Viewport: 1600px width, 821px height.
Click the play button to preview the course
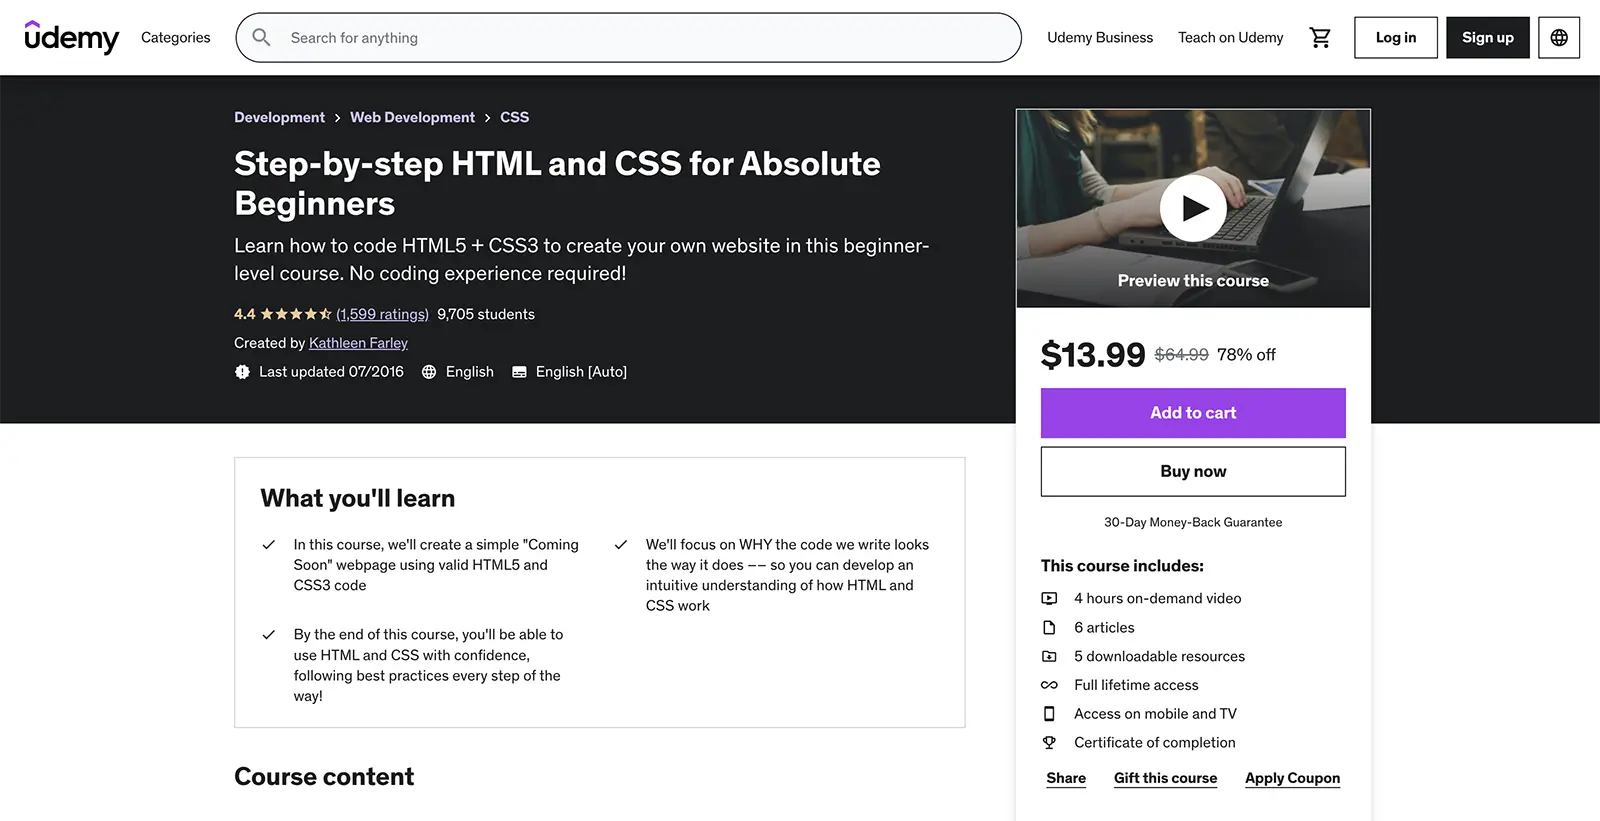1192,209
